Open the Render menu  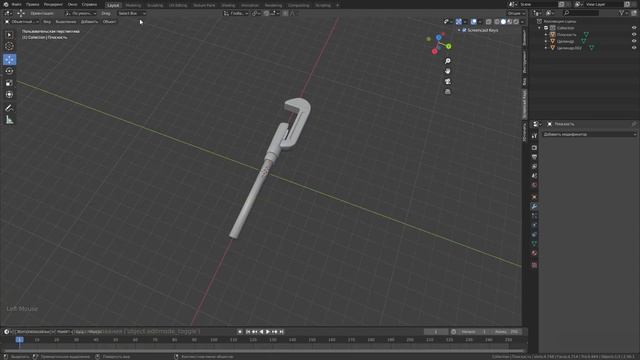click(x=53, y=4)
